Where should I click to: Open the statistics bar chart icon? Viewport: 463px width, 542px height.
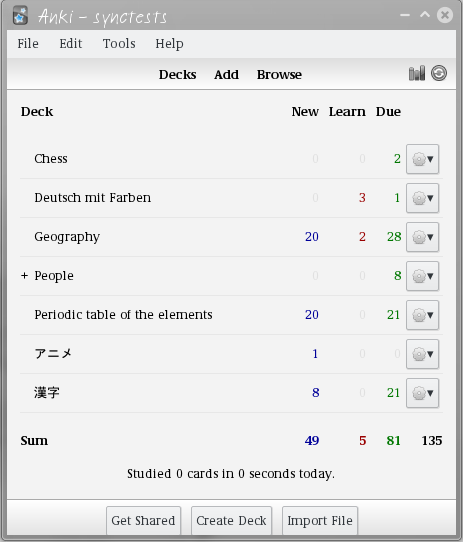click(x=417, y=73)
